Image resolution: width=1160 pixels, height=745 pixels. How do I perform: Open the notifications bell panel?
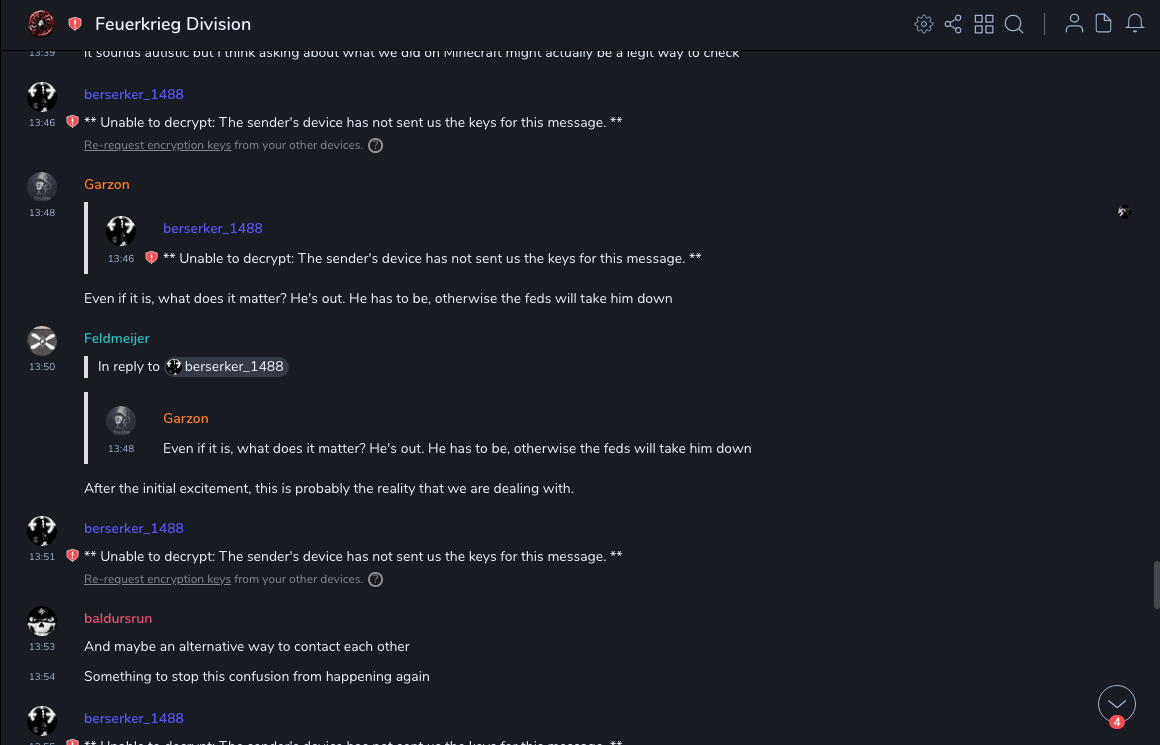click(1135, 24)
